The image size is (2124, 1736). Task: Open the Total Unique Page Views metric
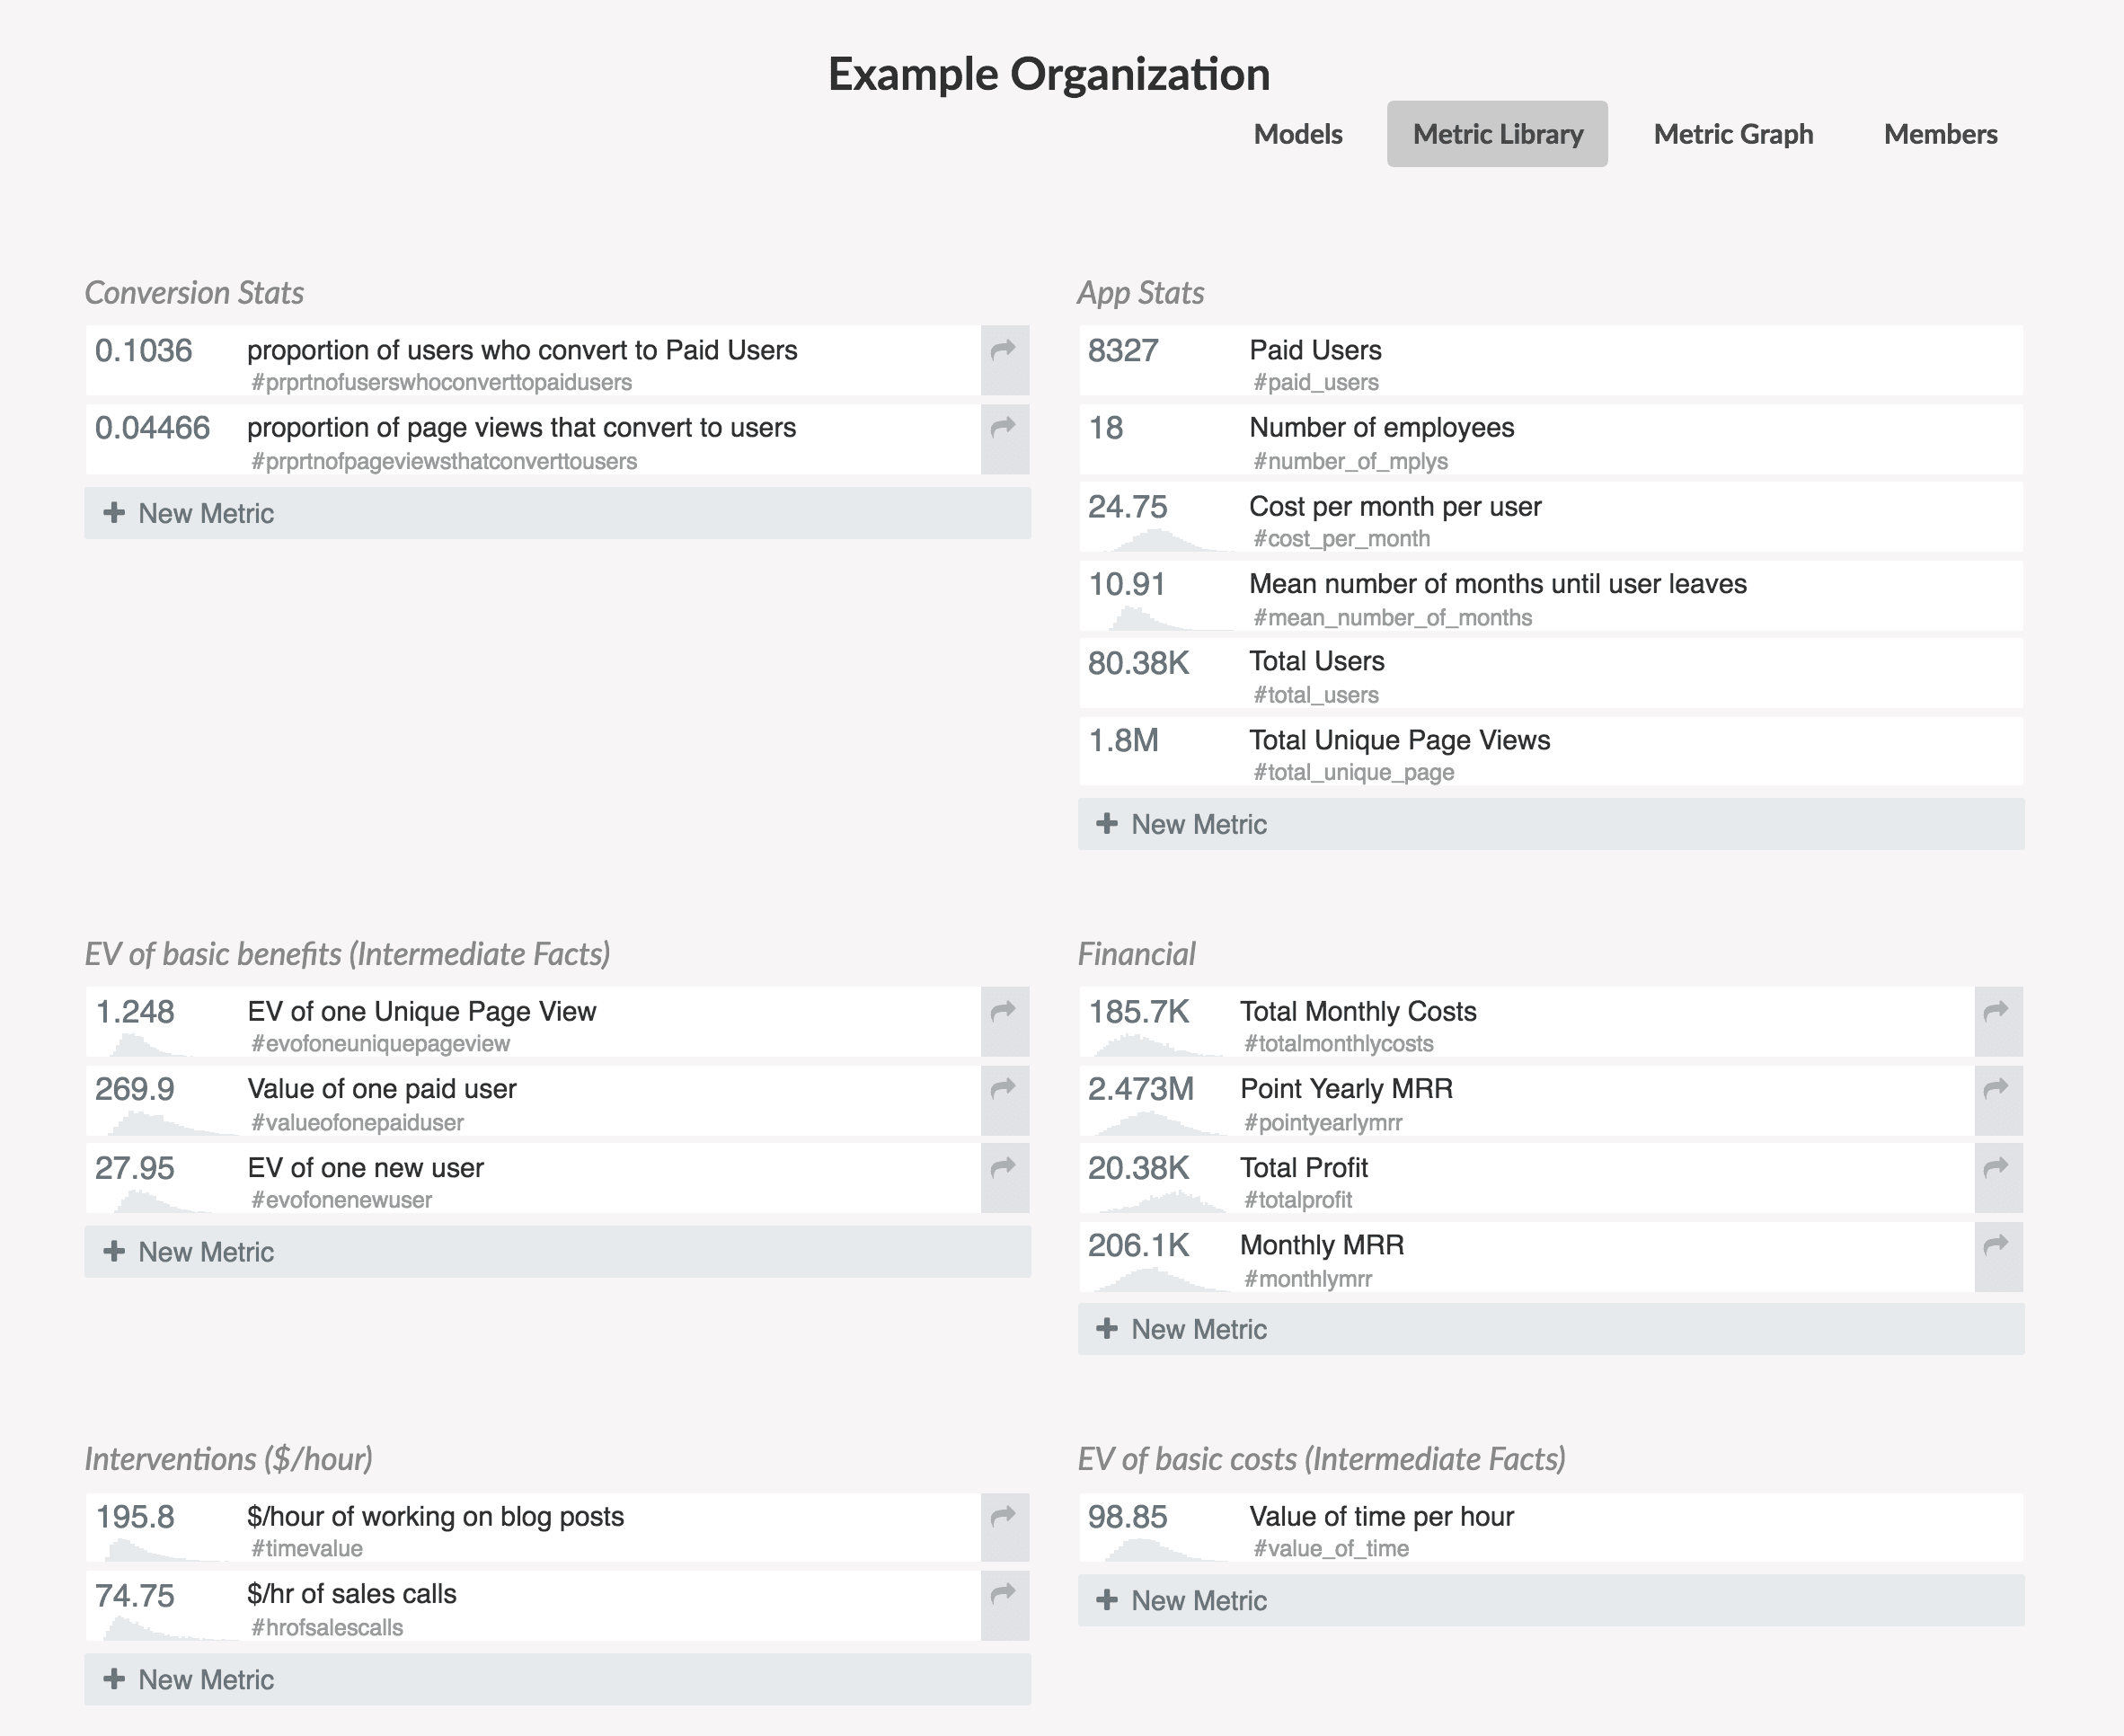(x=1551, y=751)
